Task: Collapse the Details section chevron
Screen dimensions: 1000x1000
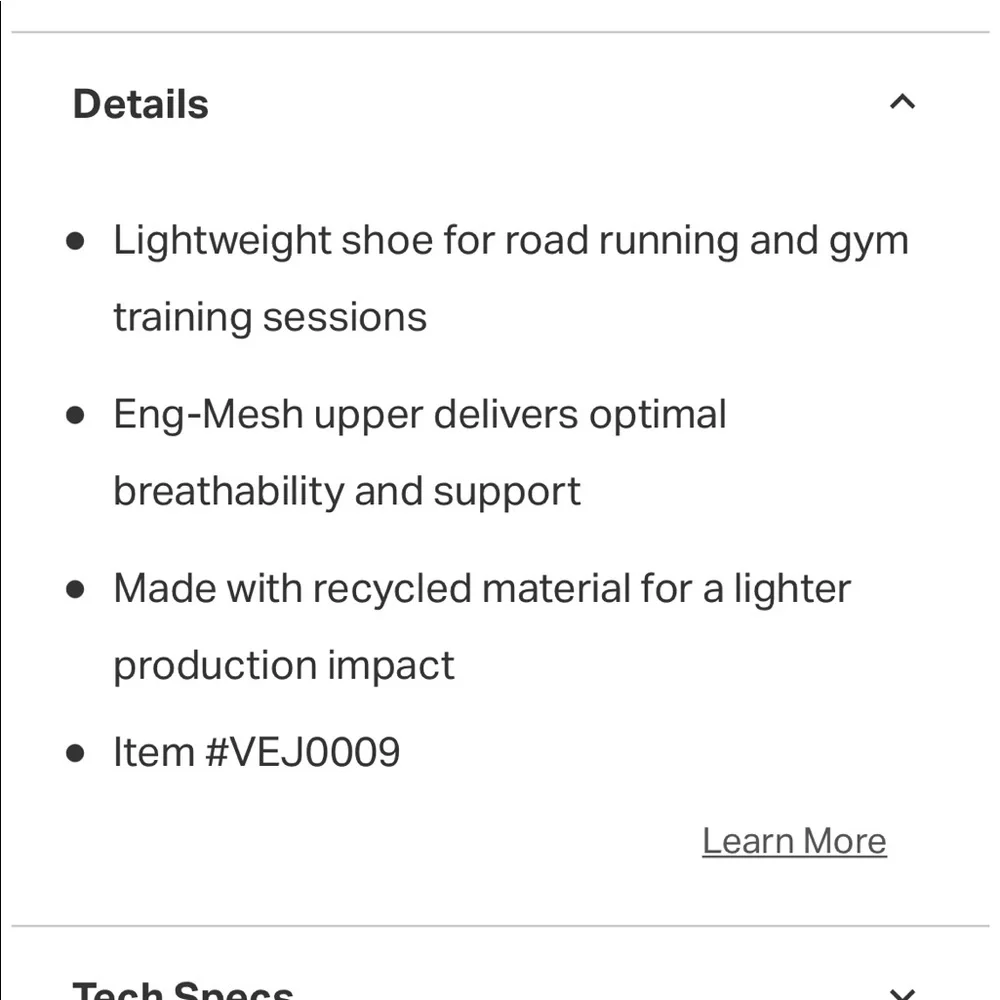Action: pyautogui.click(x=902, y=102)
